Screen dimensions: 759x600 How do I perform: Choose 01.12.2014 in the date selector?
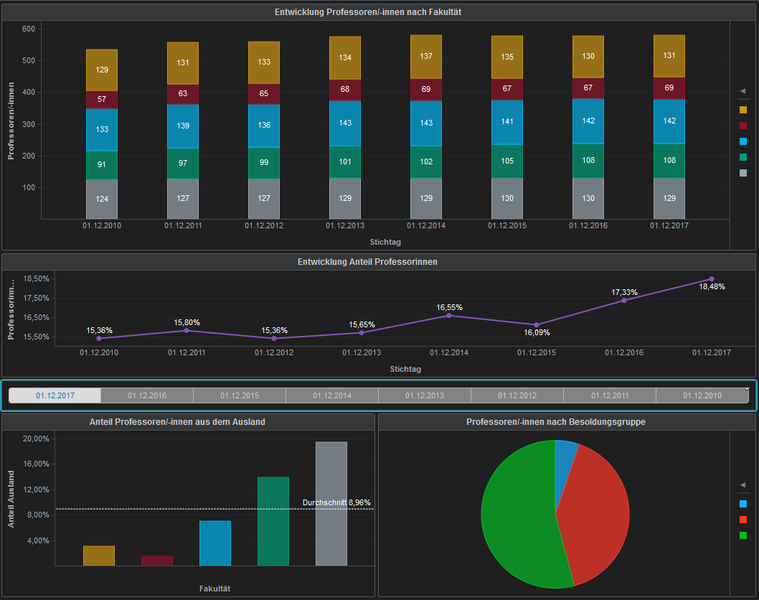pyautogui.click(x=332, y=396)
